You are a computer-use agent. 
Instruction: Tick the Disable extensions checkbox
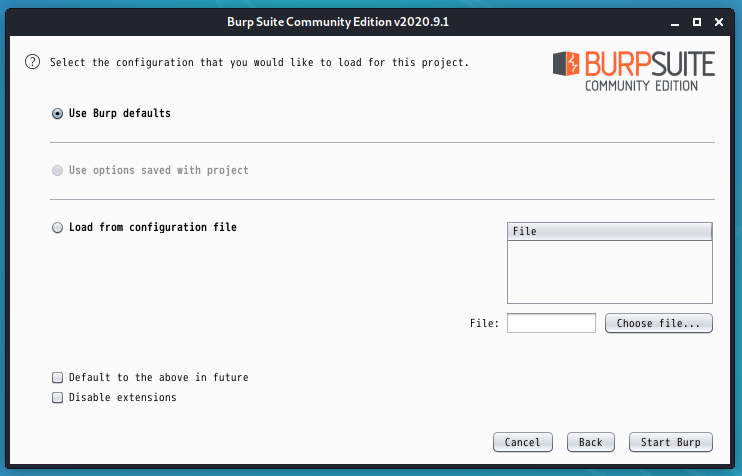pyautogui.click(x=58, y=398)
